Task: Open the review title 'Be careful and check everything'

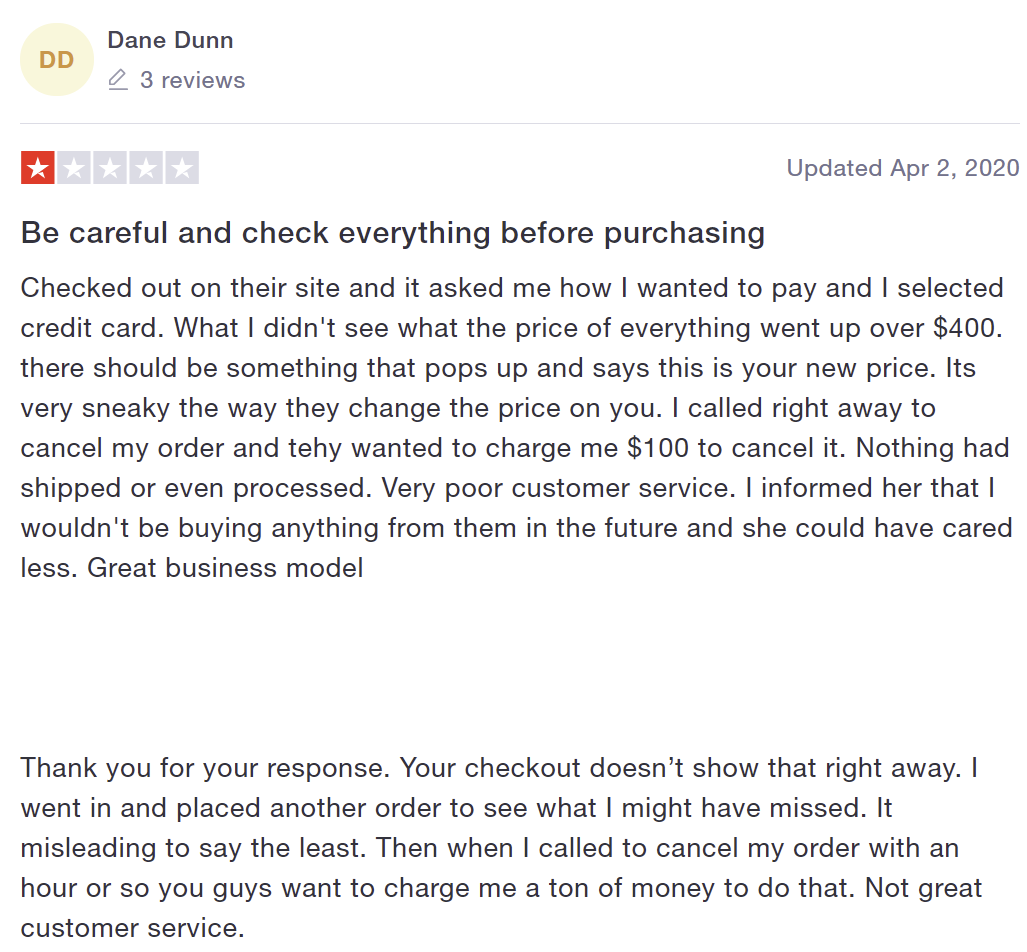Action: pyautogui.click(x=392, y=233)
